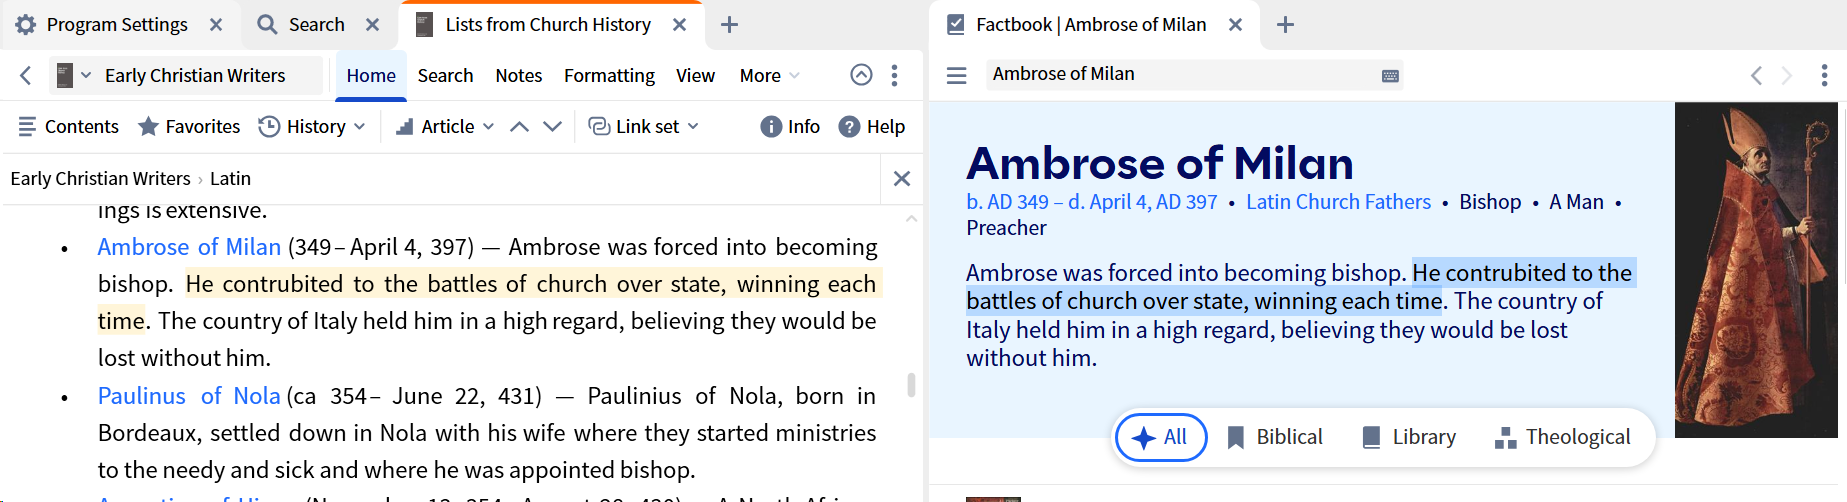Expand the History dropdown

pos(312,126)
